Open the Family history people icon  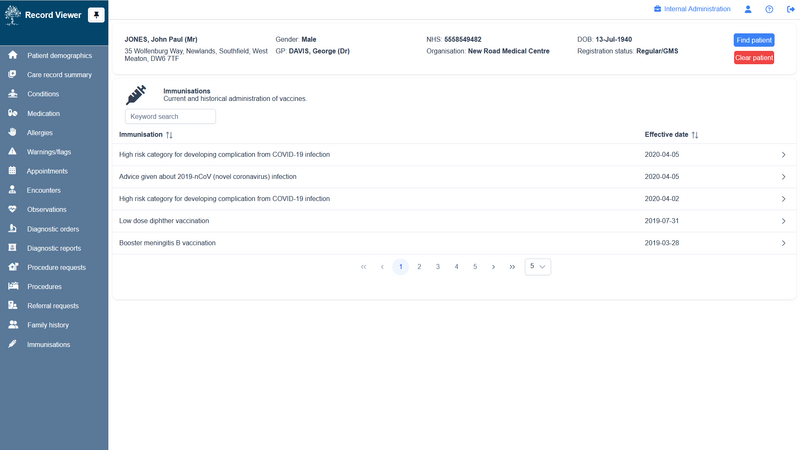click(x=13, y=324)
